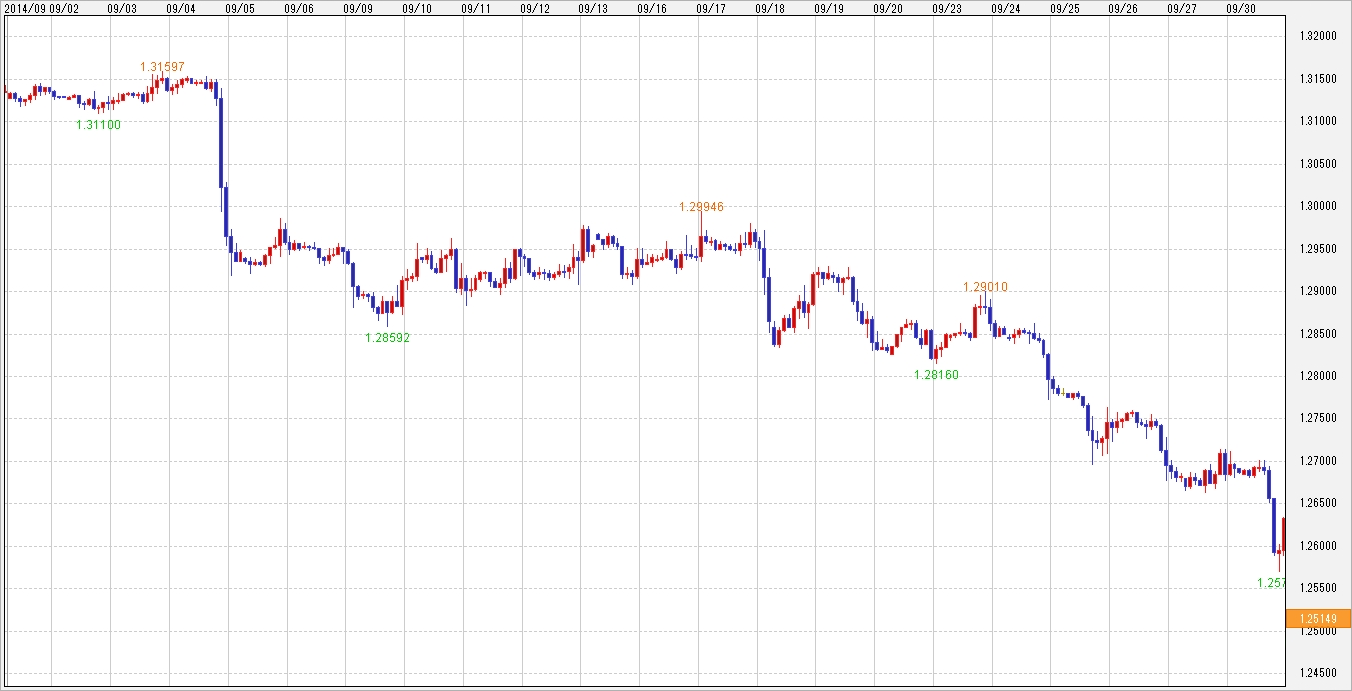The image size is (1352, 691).
Task: Click the 1.31597 high price label
Action: pyautogui.click(x=162, y=67)
